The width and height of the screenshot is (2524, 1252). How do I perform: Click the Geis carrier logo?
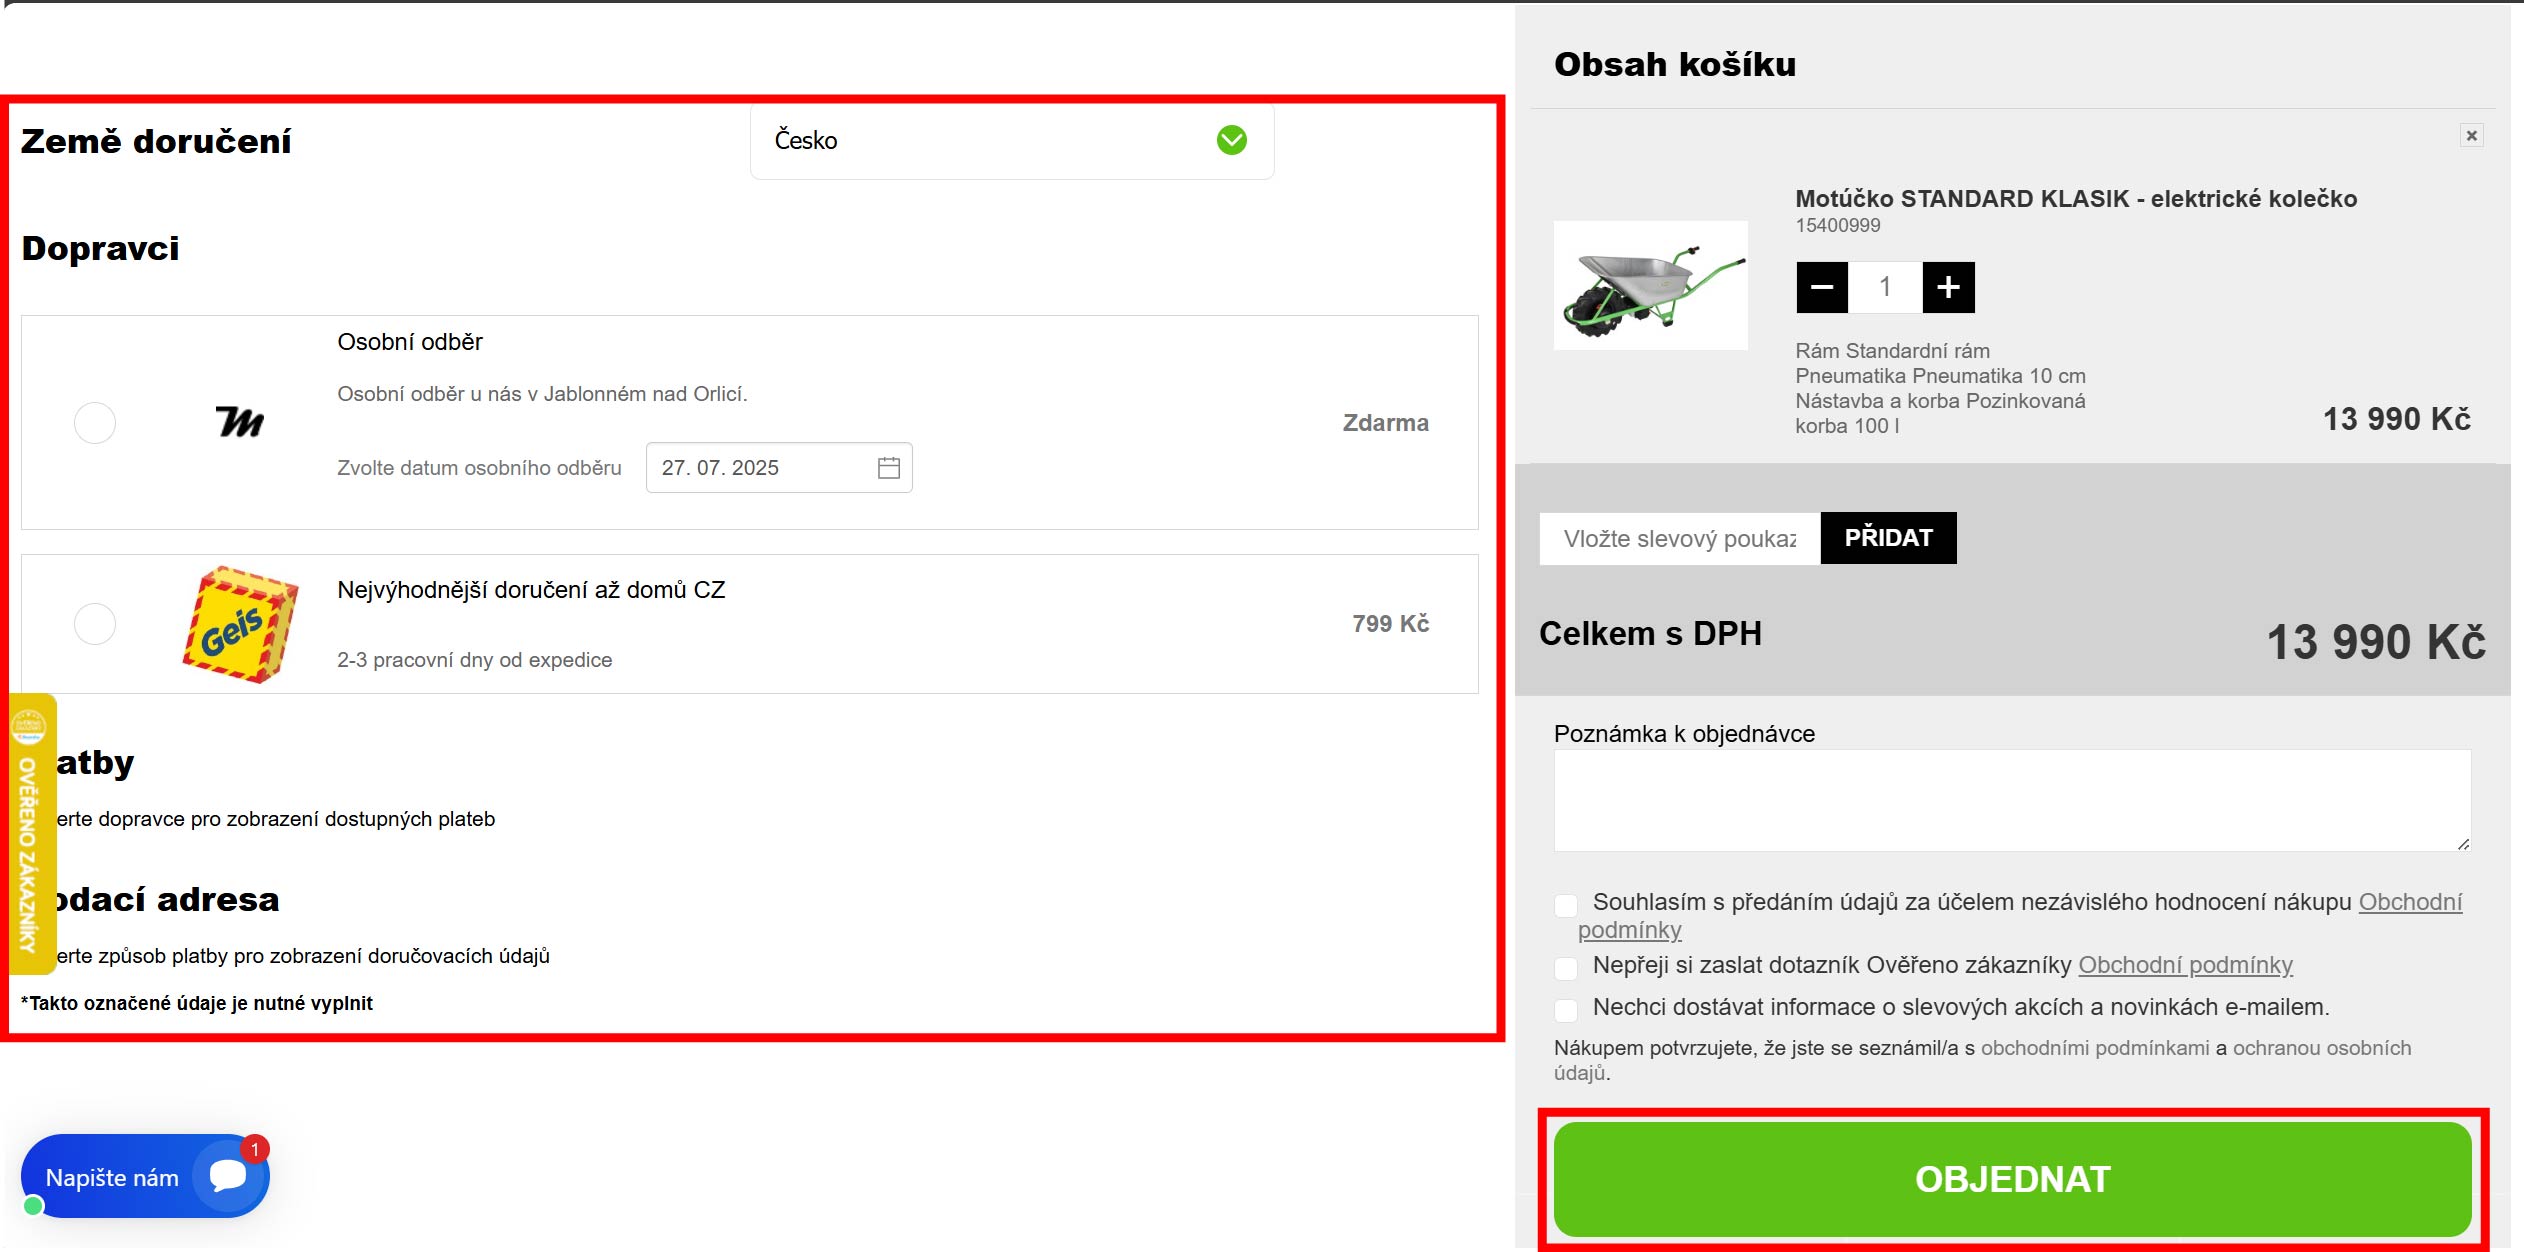(x=240, y=625)
